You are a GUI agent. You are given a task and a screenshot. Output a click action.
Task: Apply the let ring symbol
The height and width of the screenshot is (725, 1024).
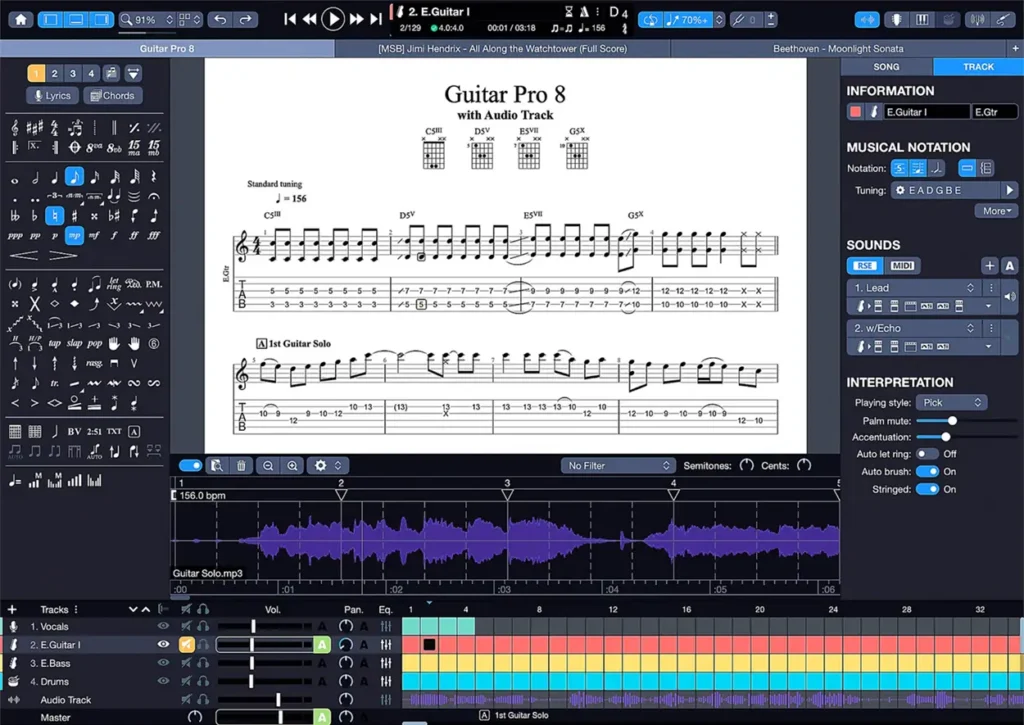tap(114, 284)
